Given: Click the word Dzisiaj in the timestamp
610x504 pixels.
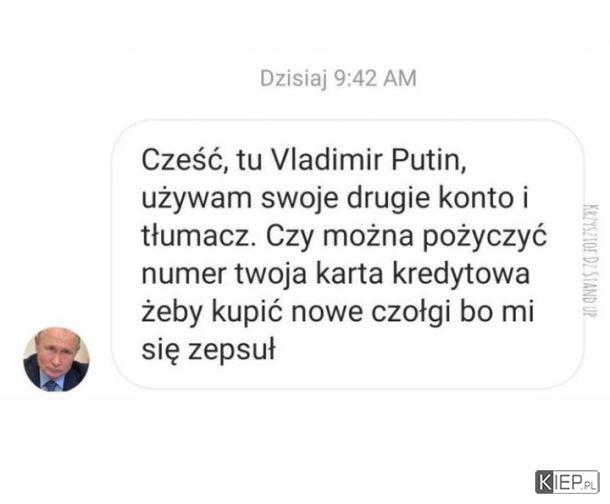Looking at the screenshot, I should (x=293, y=78).
